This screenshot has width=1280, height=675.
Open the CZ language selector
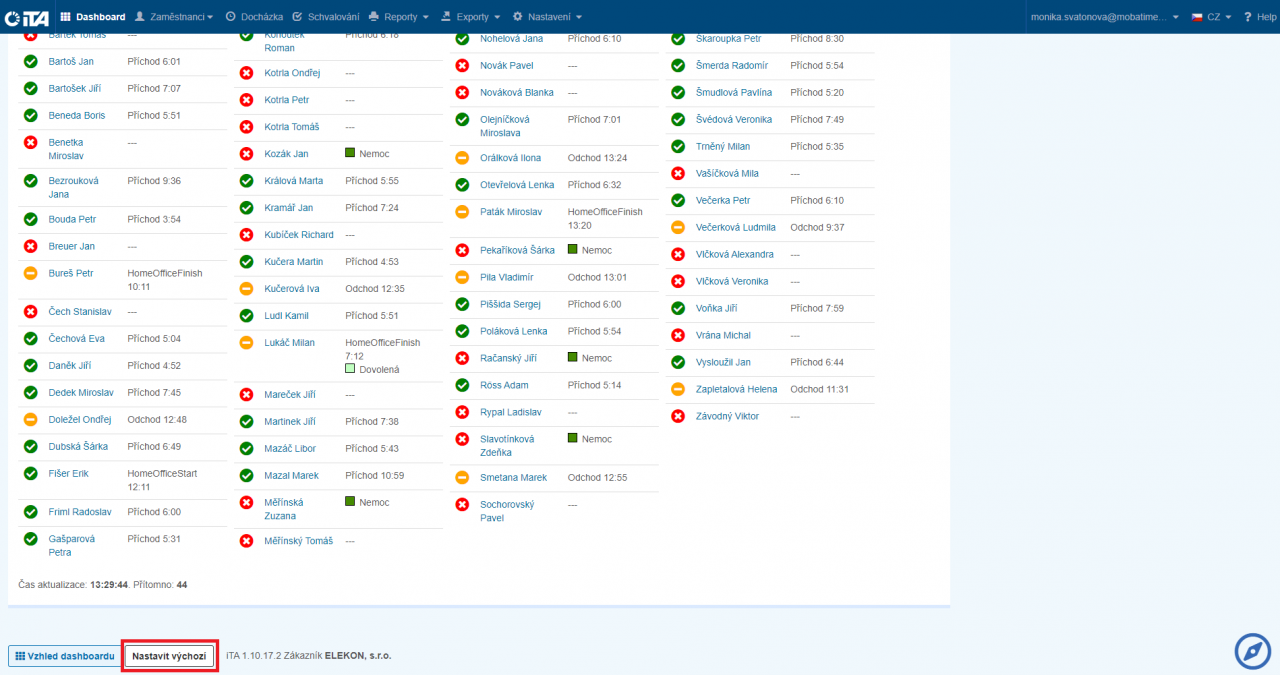1211,17
